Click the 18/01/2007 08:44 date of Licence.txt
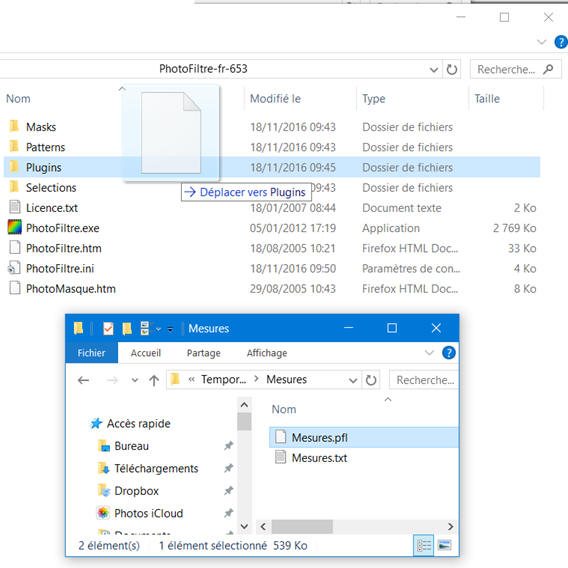Viewport: 568px width, 568px height. (293, 208)
